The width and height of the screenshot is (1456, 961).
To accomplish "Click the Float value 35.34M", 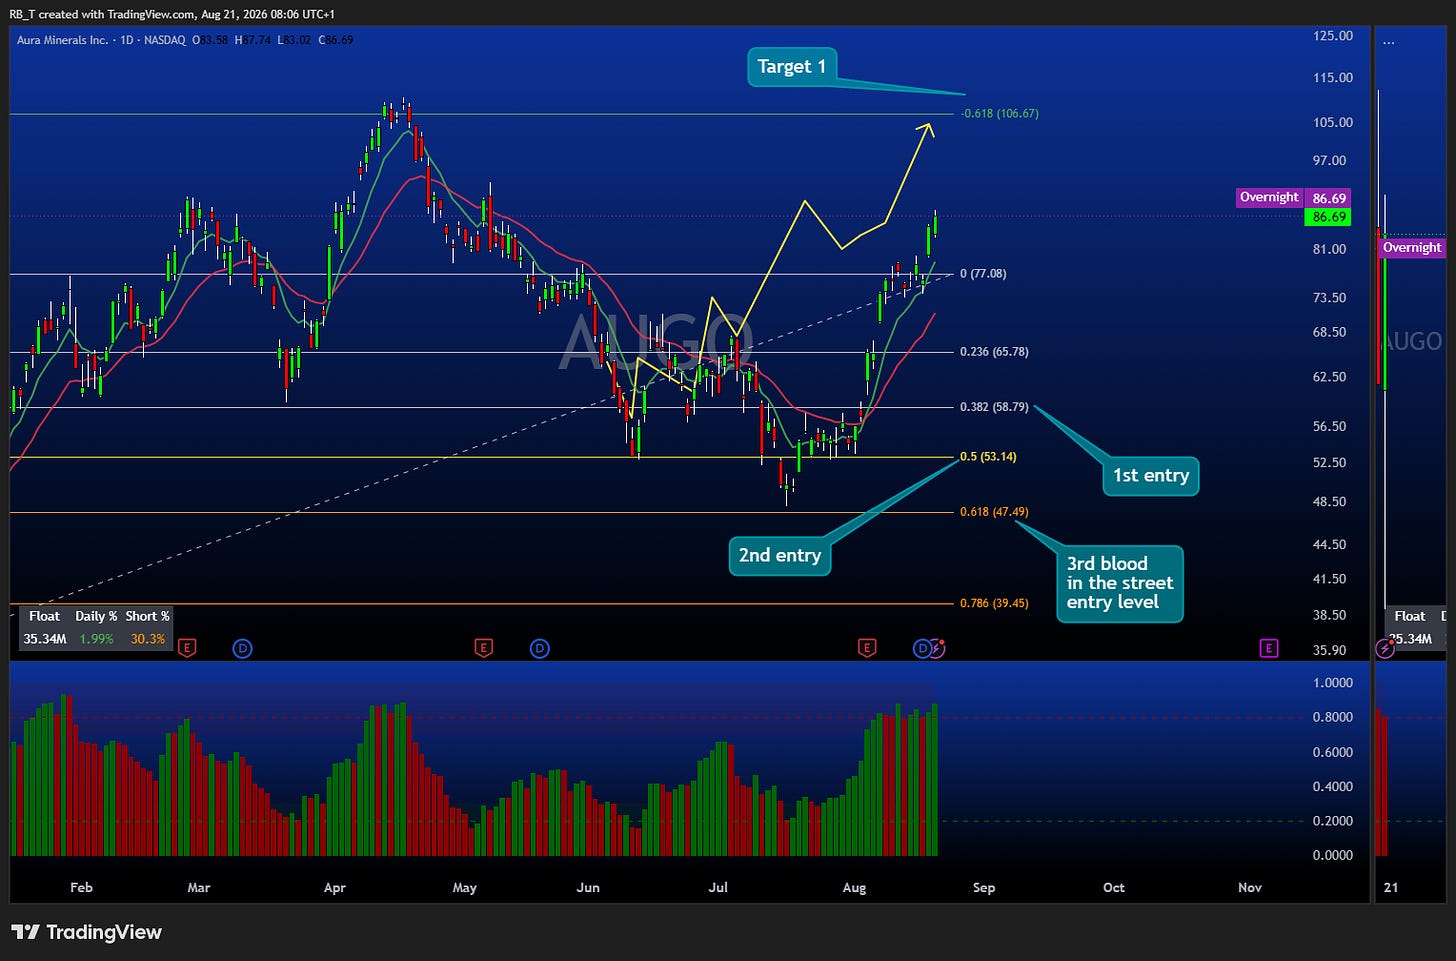I will [45, 638].
